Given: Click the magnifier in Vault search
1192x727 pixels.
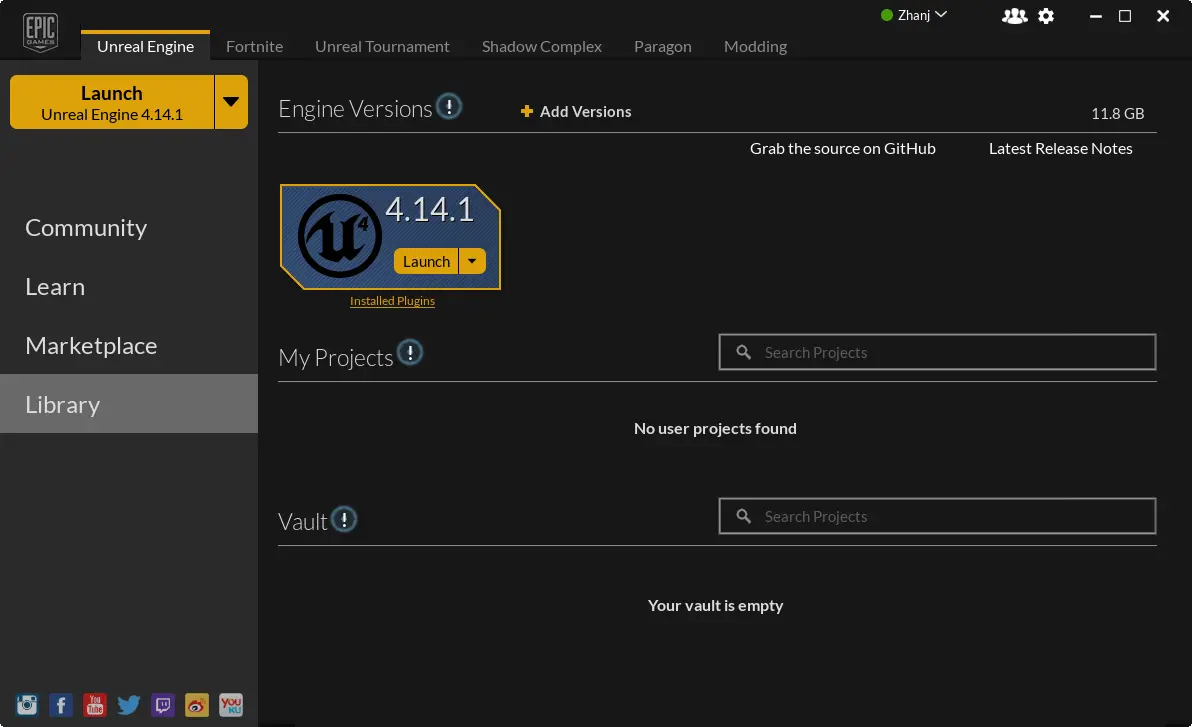Looking at the screenshot, I should (743, 516).
